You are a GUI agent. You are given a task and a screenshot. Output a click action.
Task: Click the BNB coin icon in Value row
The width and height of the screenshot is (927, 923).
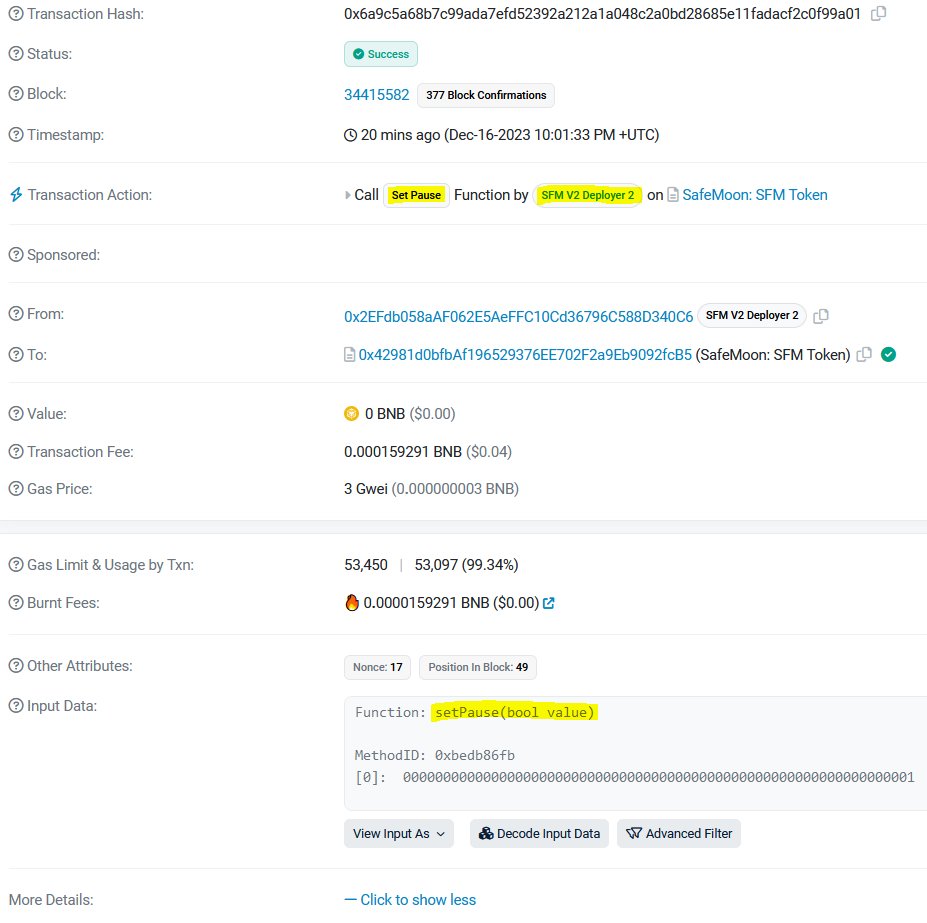(x=351, y=414)
